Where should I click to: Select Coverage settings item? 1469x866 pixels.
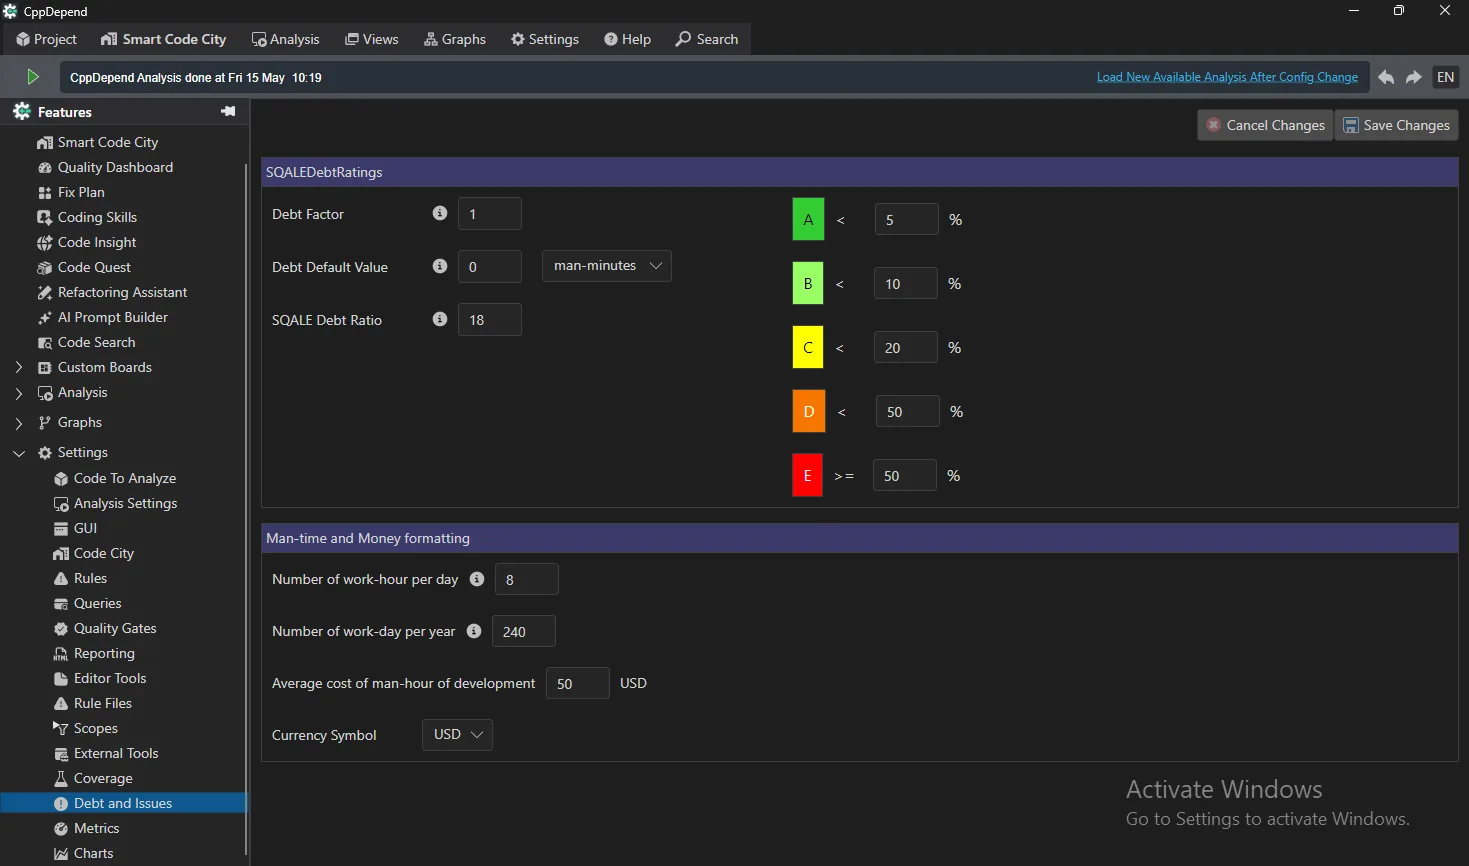(x=93, y=778)
